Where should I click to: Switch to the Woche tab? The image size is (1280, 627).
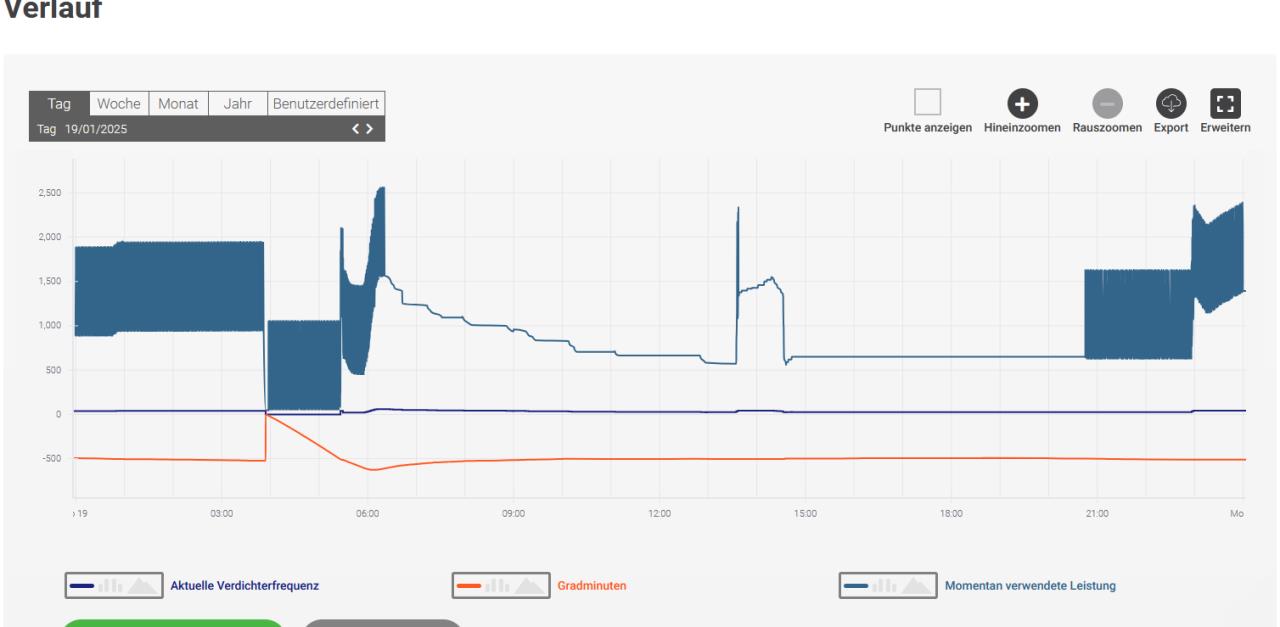point(119,104)
